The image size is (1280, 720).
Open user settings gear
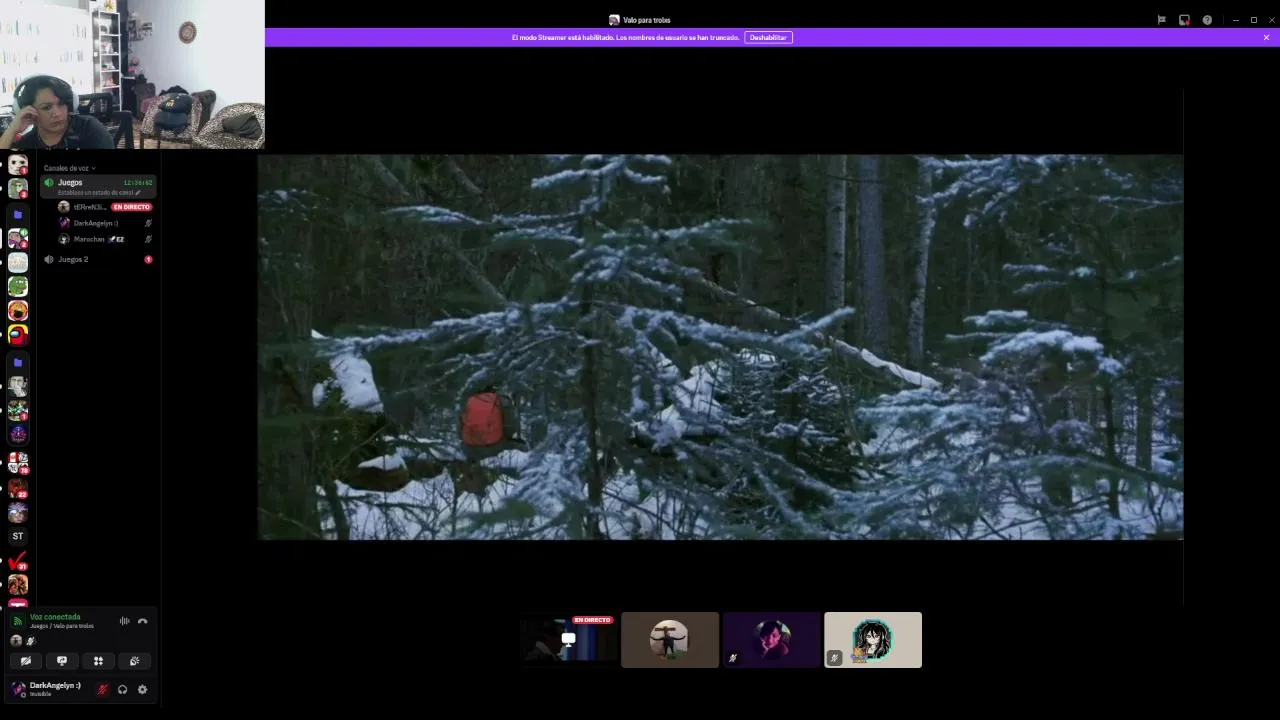[x=142, y=689]
